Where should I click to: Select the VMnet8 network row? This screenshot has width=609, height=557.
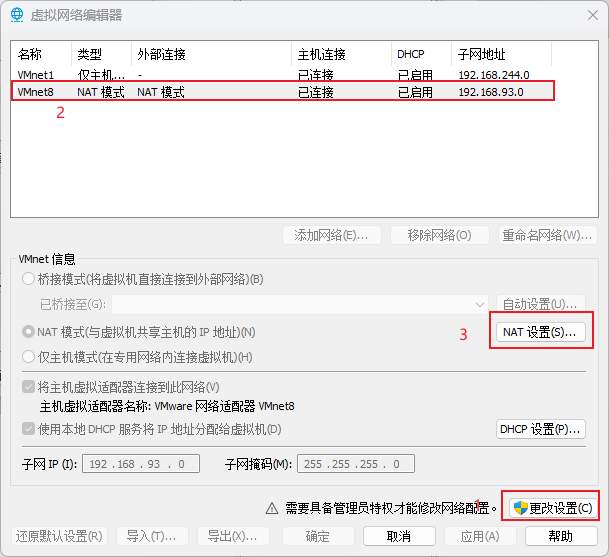click(283, 92)
